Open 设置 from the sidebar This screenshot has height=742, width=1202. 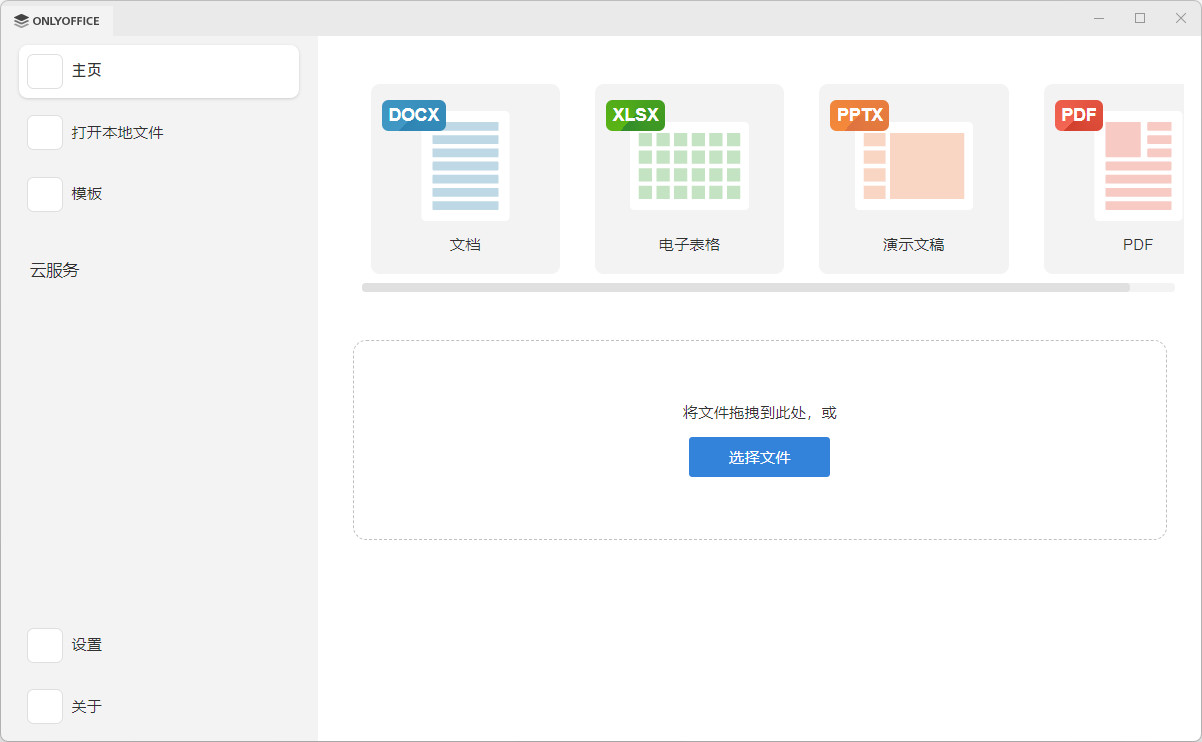pos(87,645)
